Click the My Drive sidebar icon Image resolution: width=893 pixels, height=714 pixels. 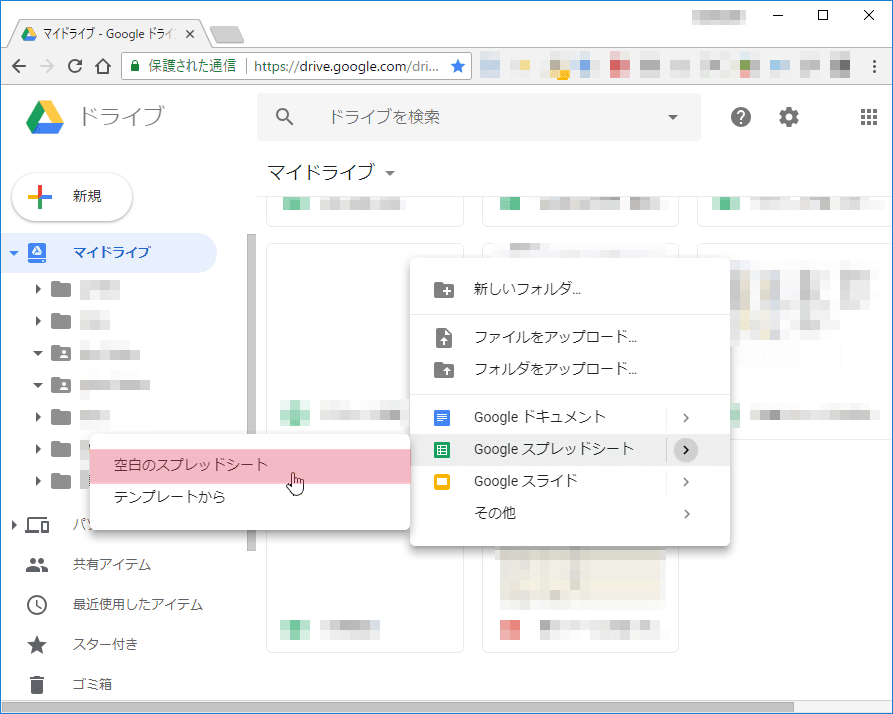pos(37,253)
